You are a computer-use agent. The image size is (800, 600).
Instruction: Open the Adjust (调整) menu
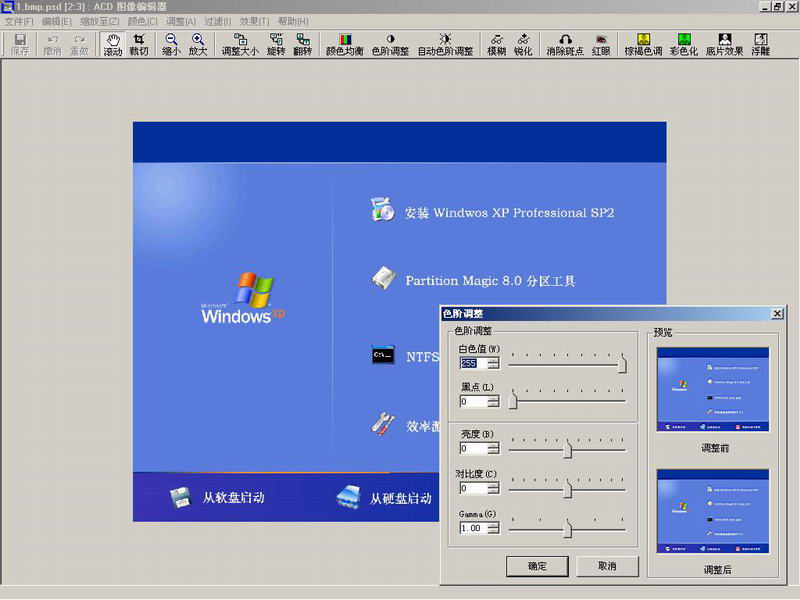181,21
